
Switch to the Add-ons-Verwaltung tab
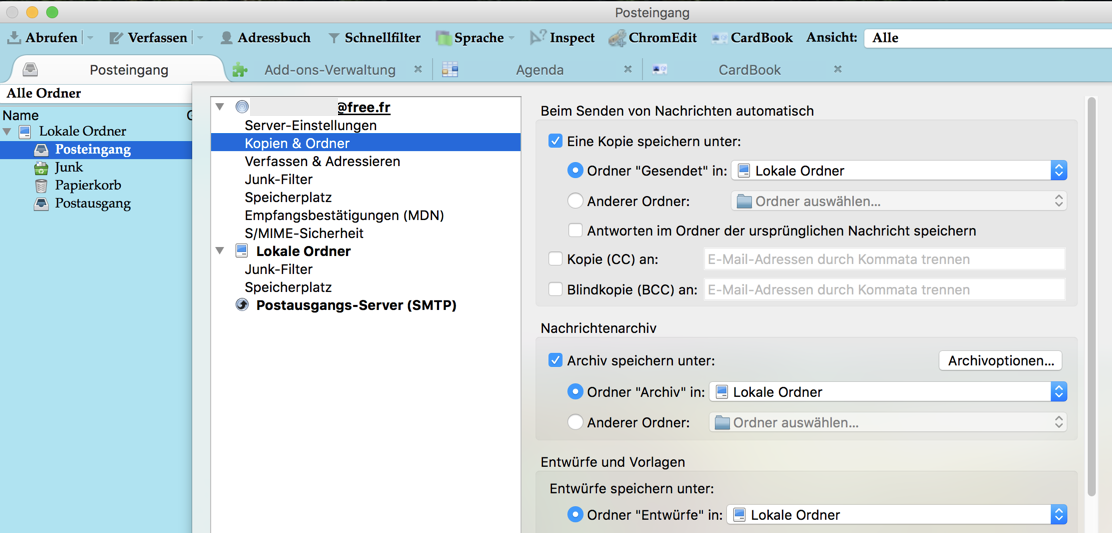(x=329, y=70)
